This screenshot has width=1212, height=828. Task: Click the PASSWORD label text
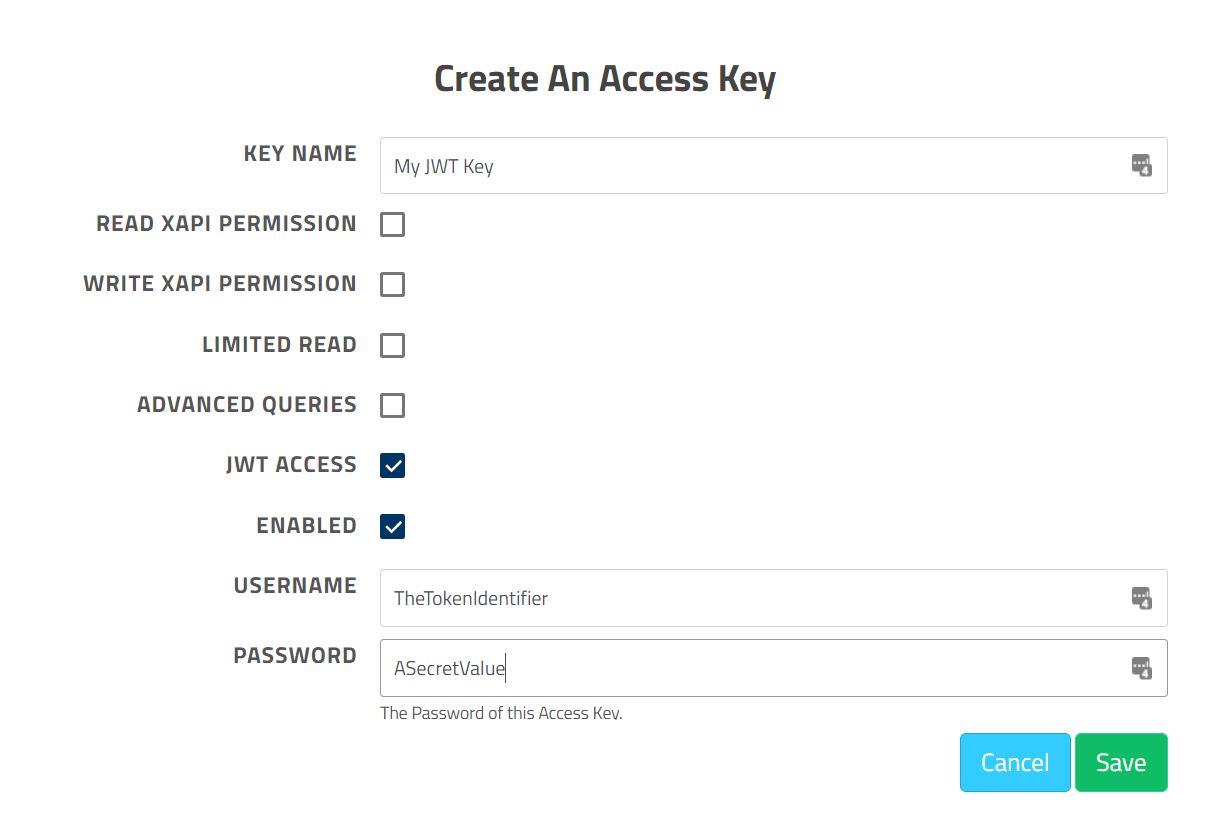[295, 656]
